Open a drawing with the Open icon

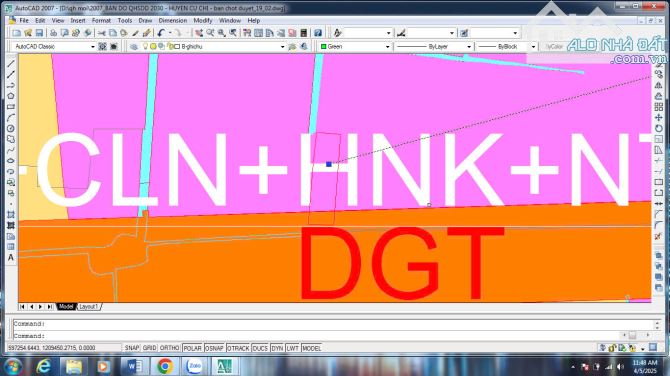28,33
